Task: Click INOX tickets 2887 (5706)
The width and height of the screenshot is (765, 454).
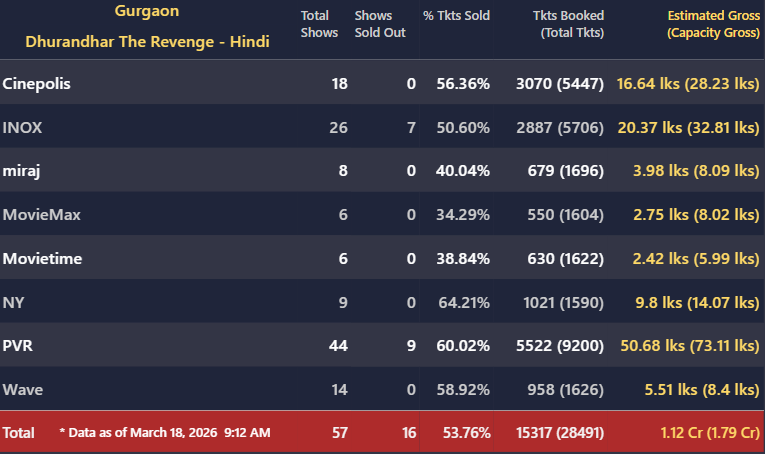Action: tap(560, 128)
